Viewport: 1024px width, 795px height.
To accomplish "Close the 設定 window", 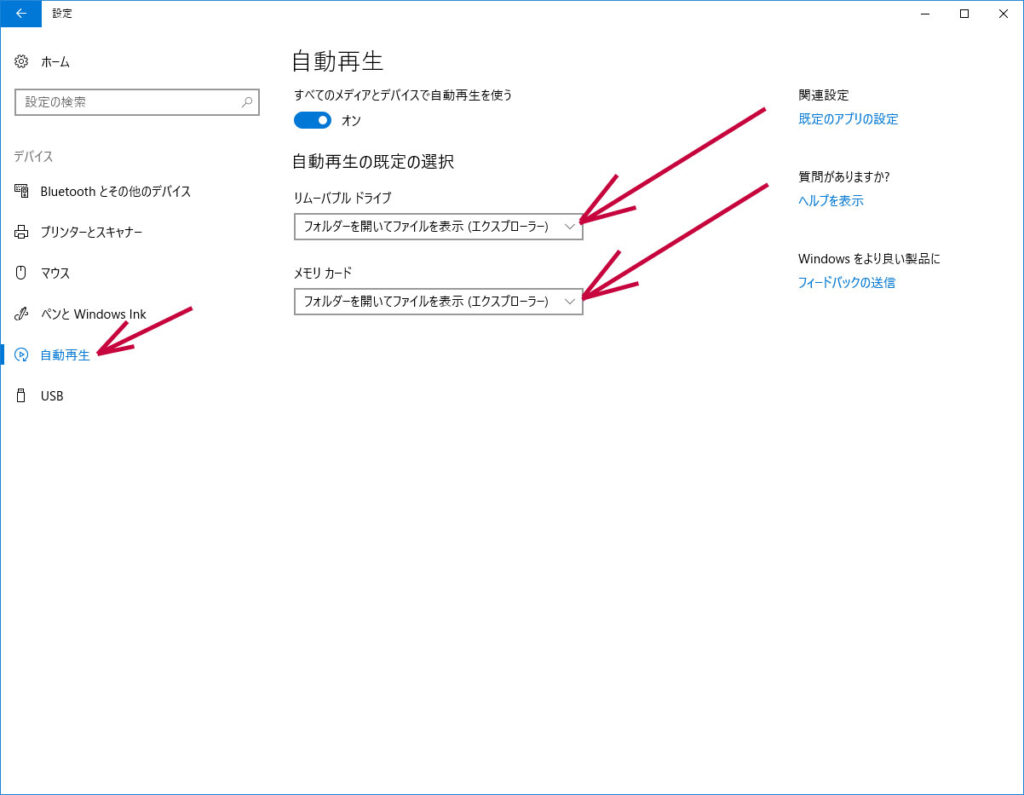I will [1003, 13].
